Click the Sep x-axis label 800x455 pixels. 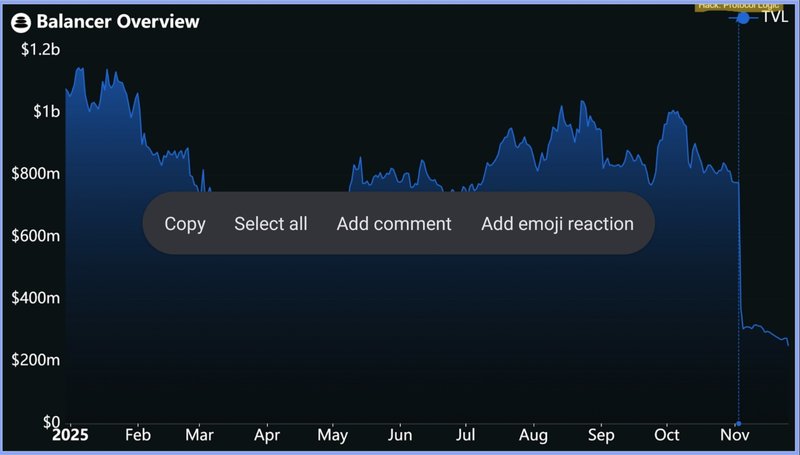[x=601, y=436]
